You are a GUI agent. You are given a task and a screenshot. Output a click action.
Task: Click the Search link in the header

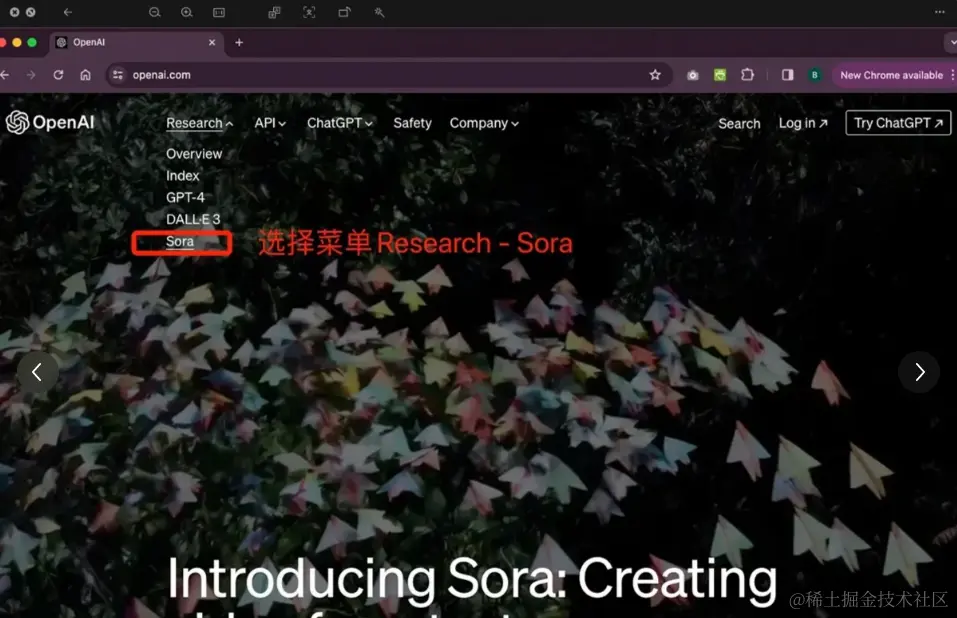point(739,124)
